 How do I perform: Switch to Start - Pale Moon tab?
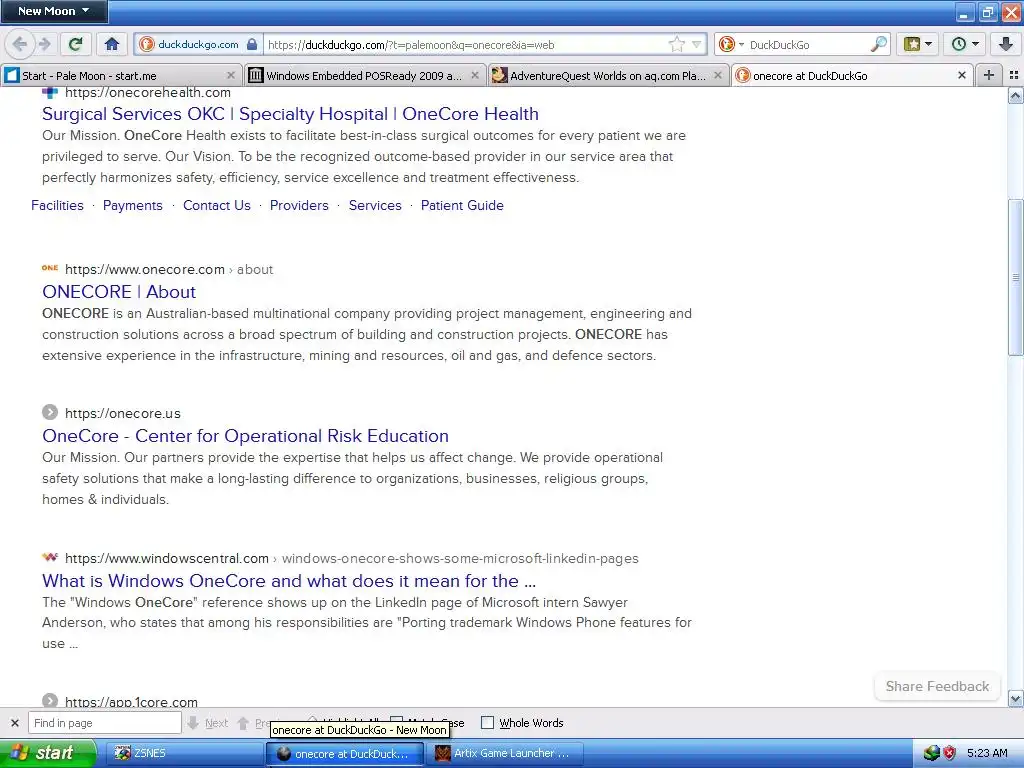point(121,75)
